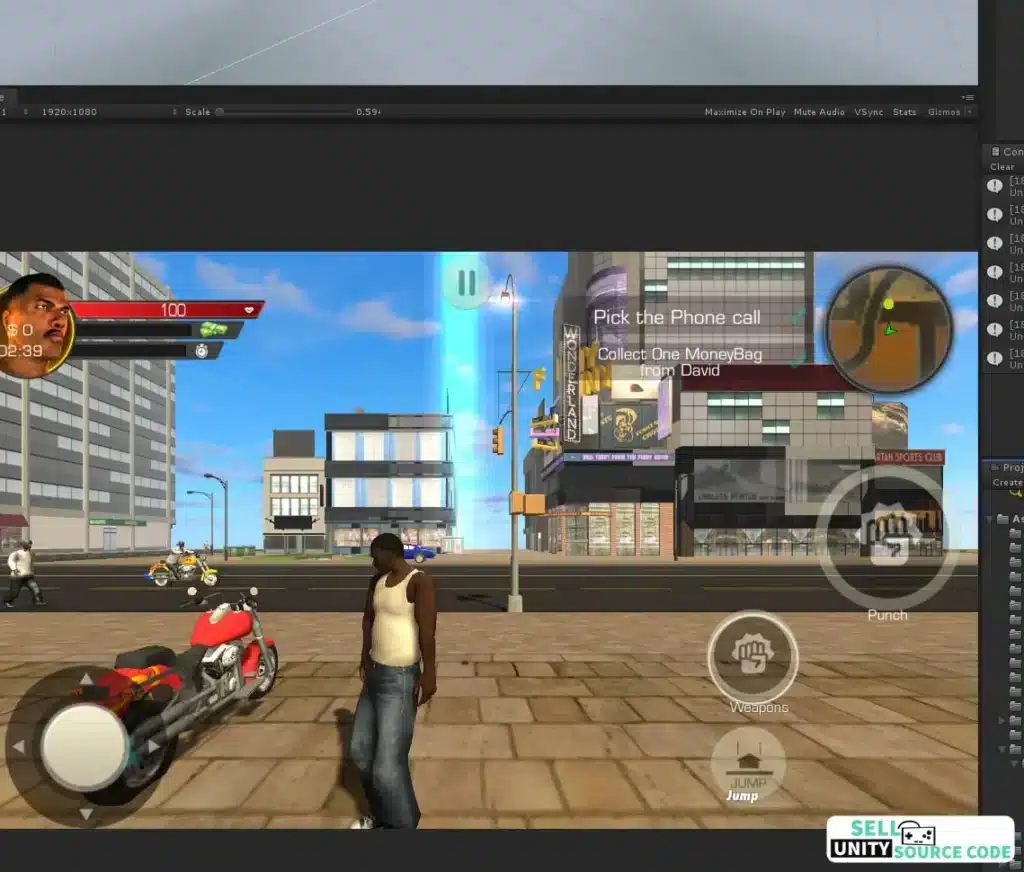Collapse the Assets root folder arrow

click(989, 518)
